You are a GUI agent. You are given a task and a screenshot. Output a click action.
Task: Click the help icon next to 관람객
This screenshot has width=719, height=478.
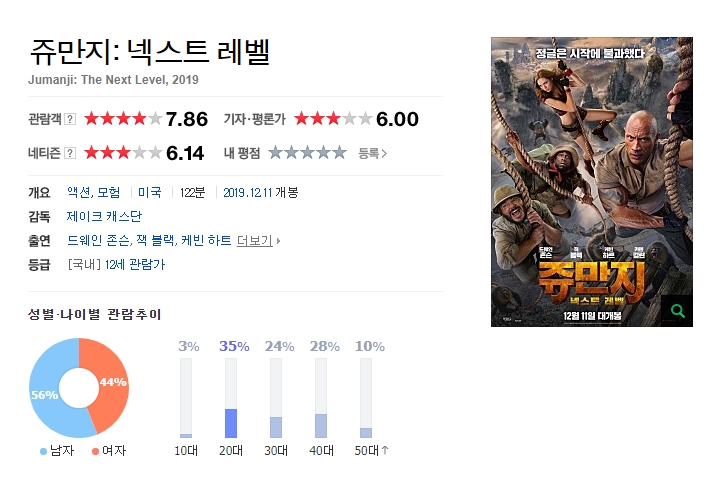click(70, 119)
